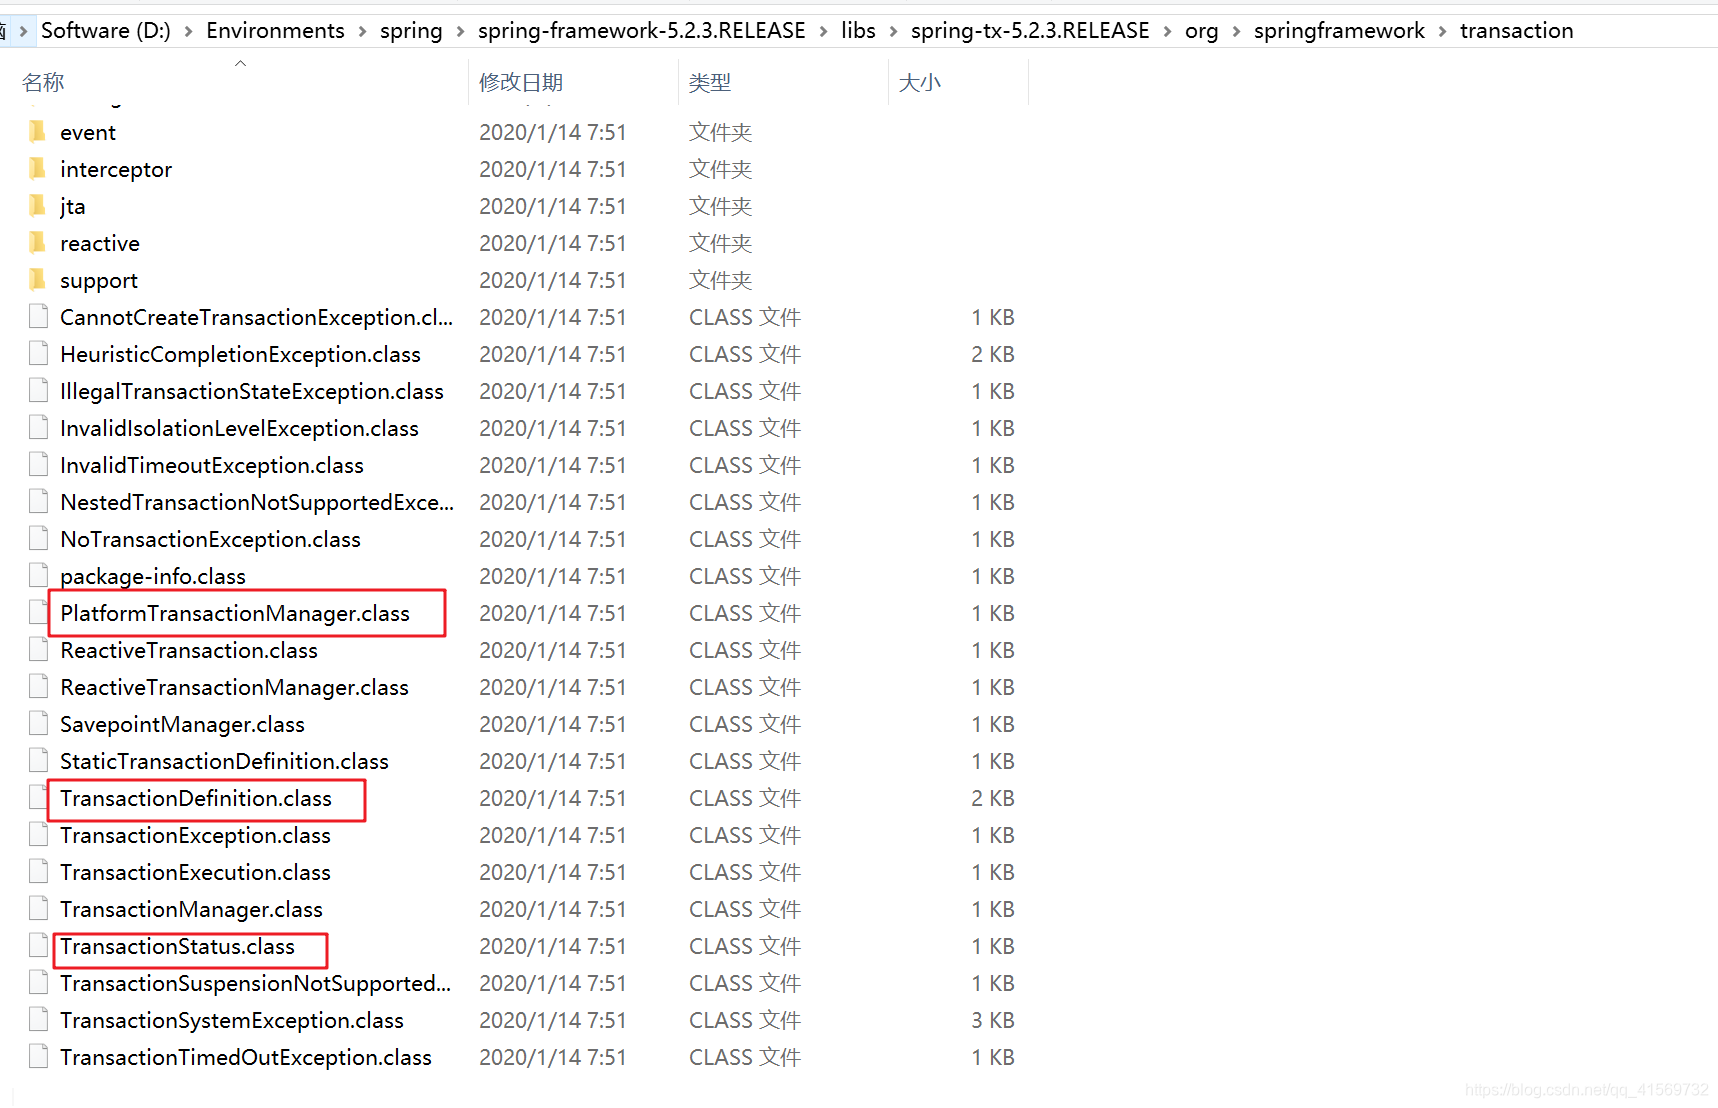Select PlatformTransactionManager.class file name

[x=235, y=613]
